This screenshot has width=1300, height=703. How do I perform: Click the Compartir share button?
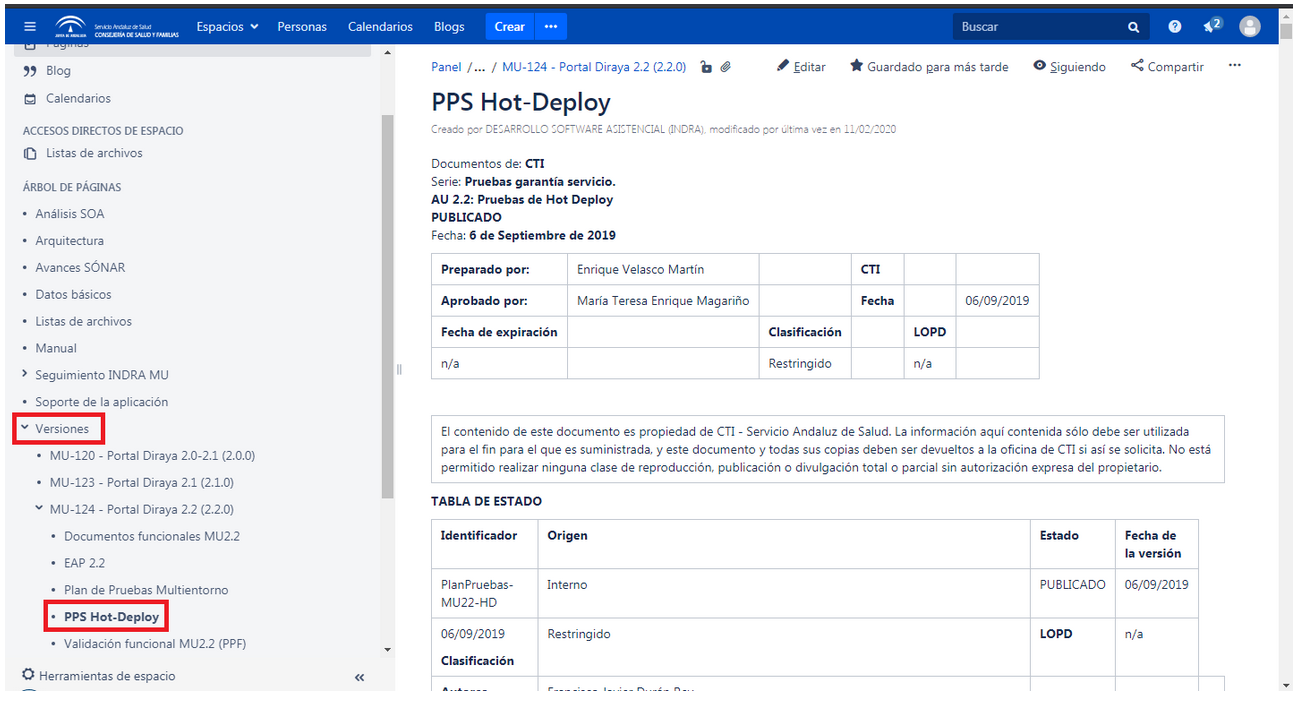[1167, 67]
